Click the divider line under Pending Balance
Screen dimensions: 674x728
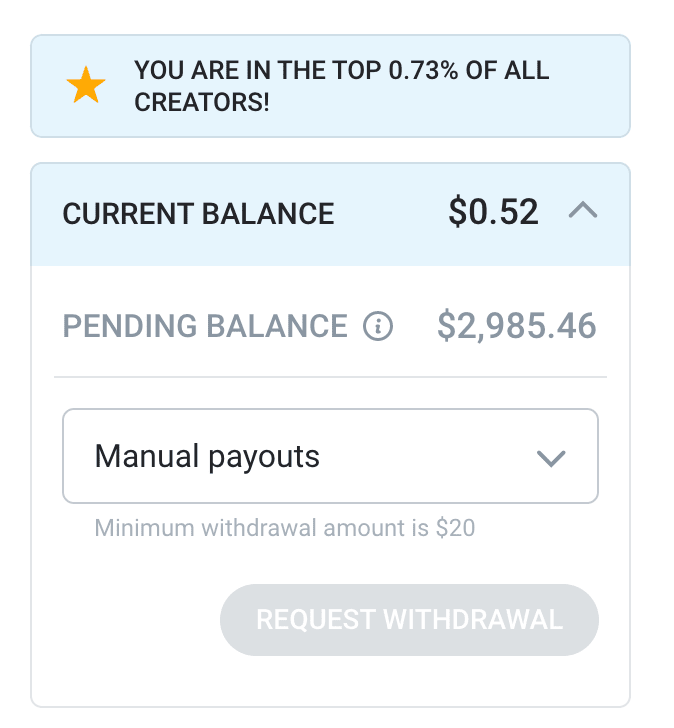click(330, 377)
